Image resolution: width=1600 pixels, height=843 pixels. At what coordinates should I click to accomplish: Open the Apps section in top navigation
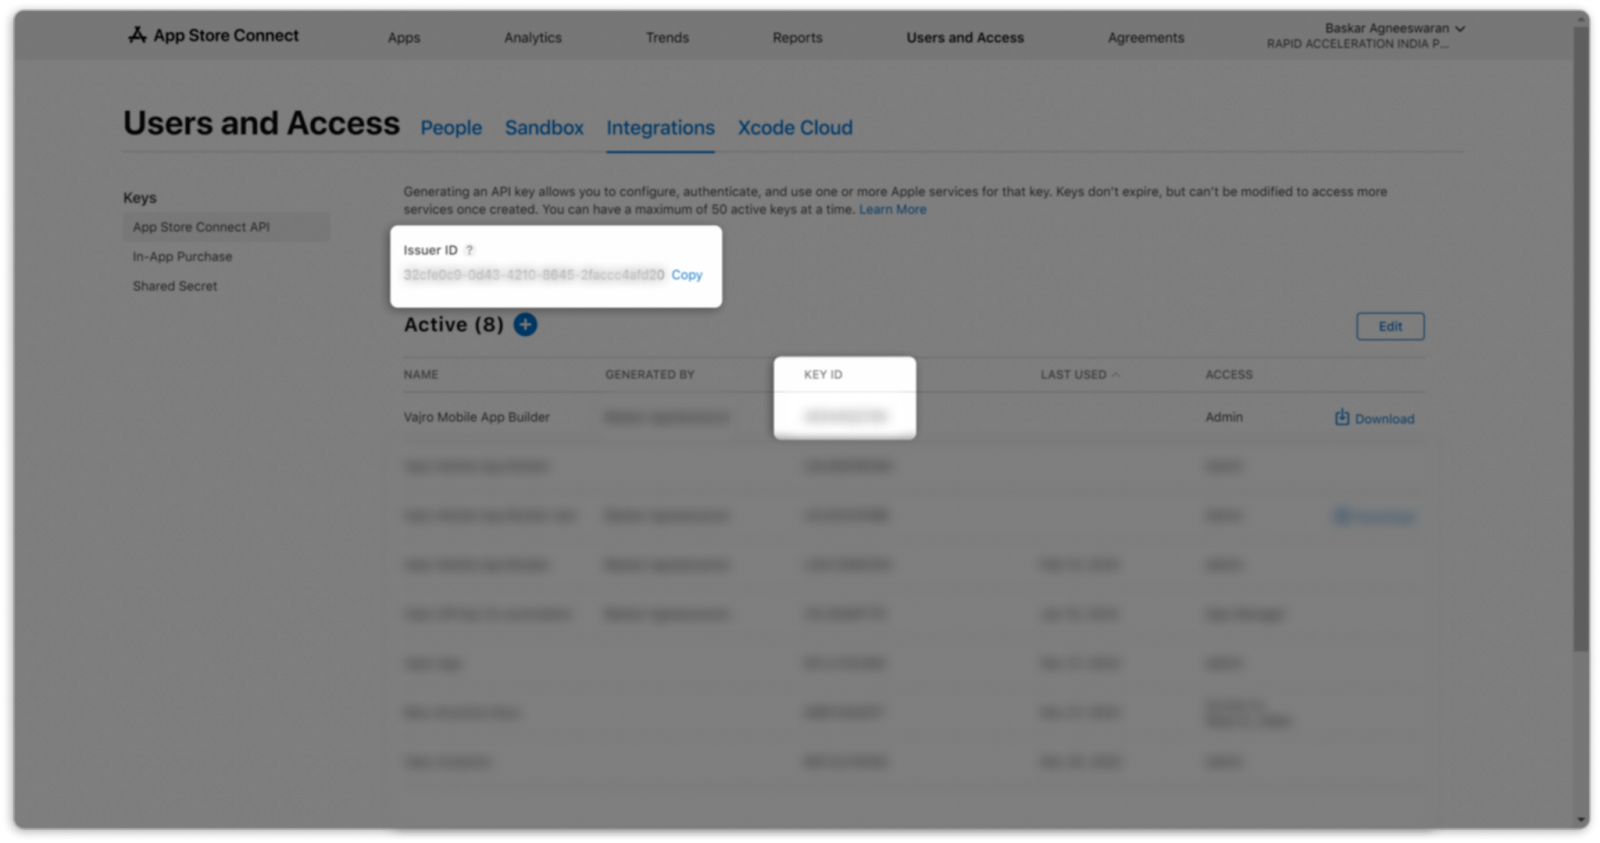[x=404, y=38]
